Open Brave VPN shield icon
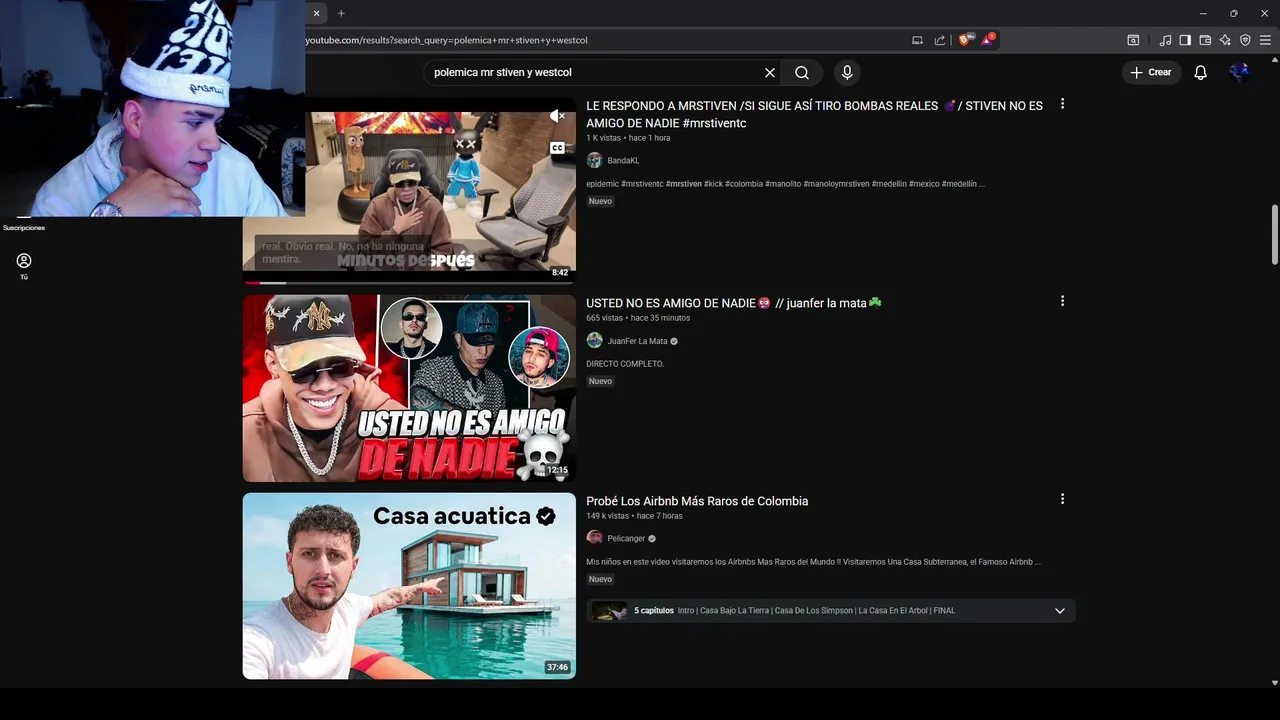This screenshot has width=1280, height=720. click(x=1245, y=40)
